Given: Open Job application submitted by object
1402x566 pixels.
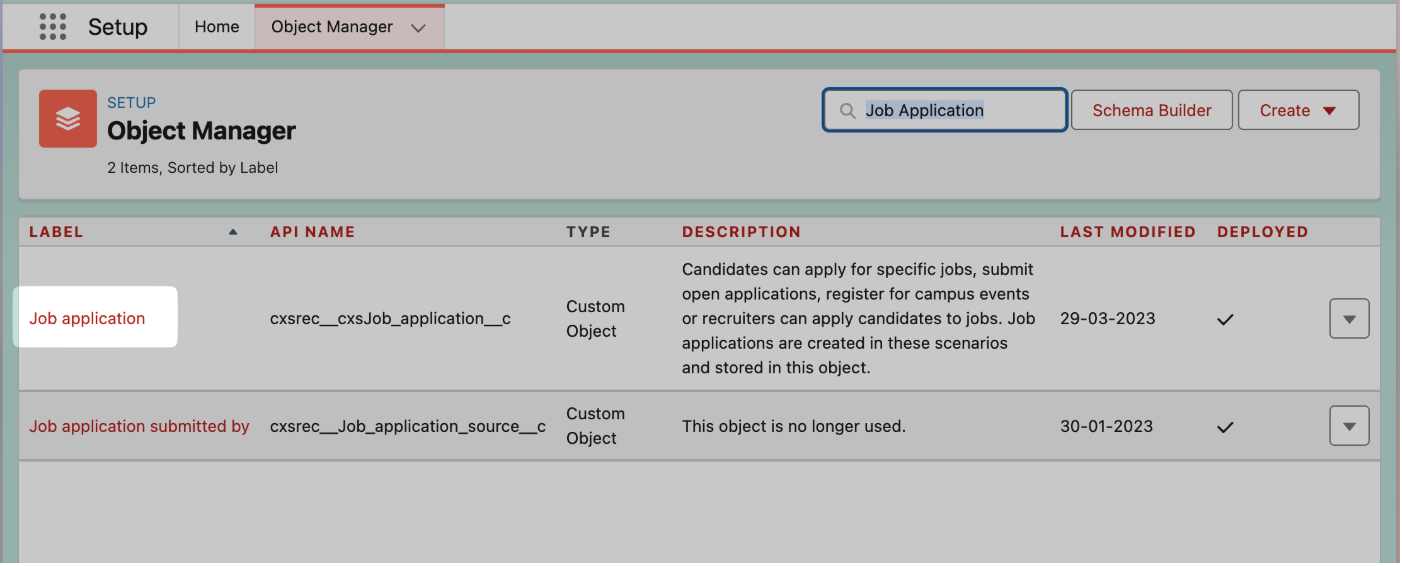Looking at the screenshot, I should pyautogui.click(x=139, y=426).
